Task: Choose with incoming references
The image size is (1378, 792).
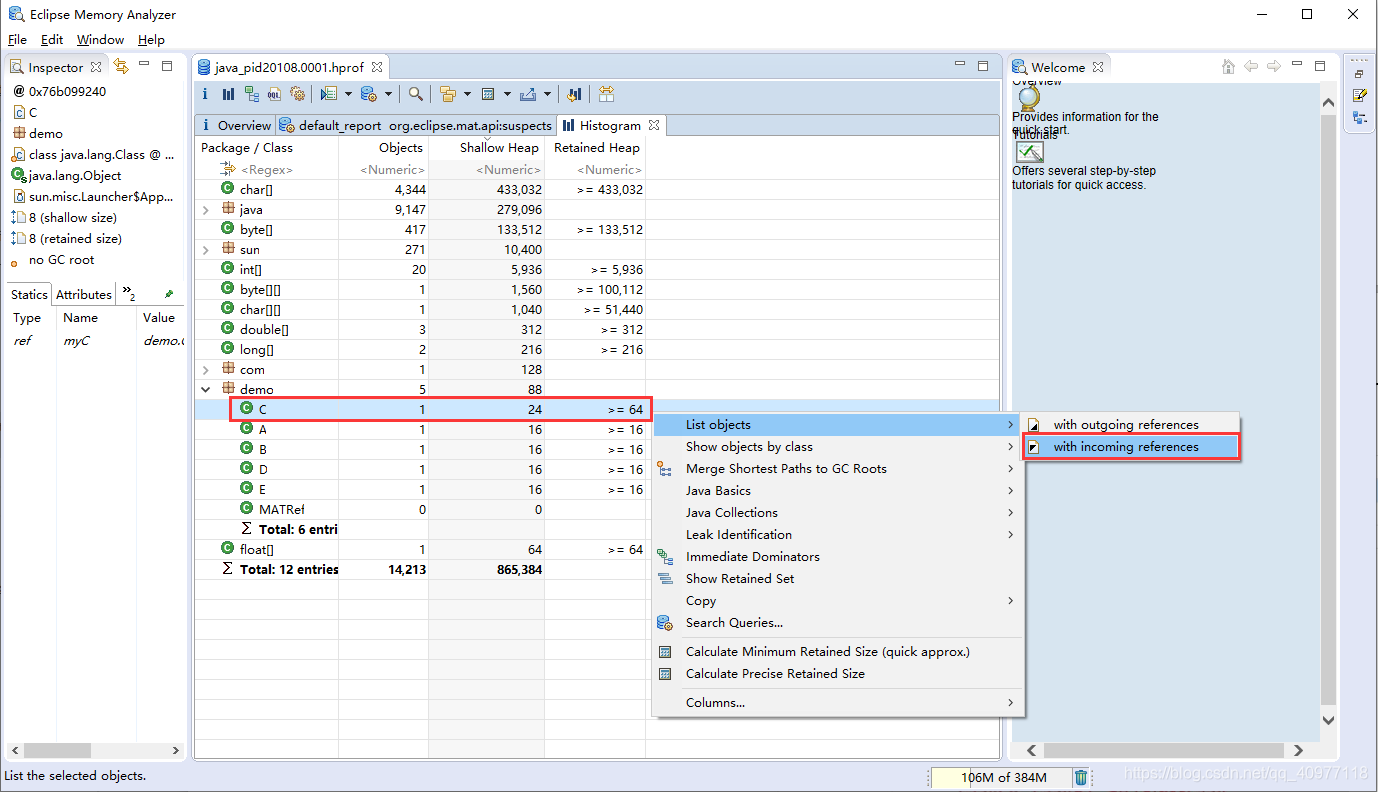Action: [1130, 447]
